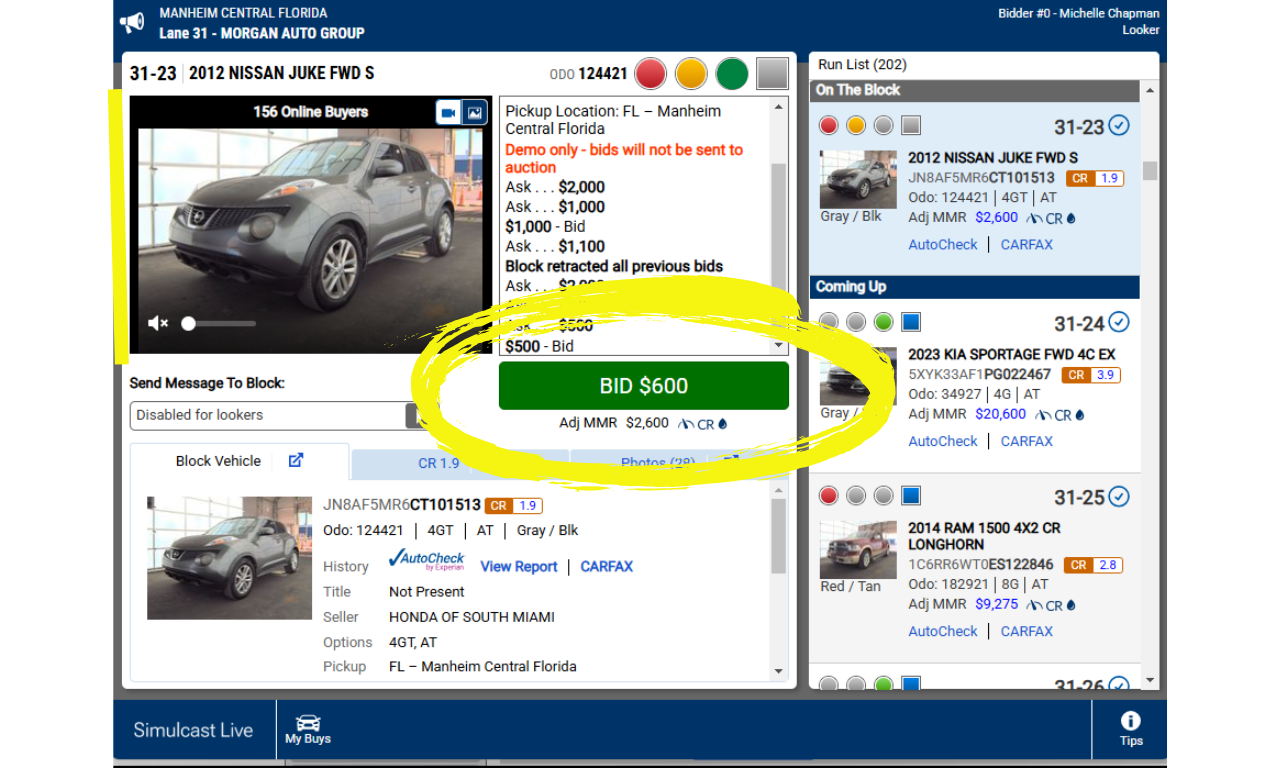Switch to video camera view

(447, 112)
